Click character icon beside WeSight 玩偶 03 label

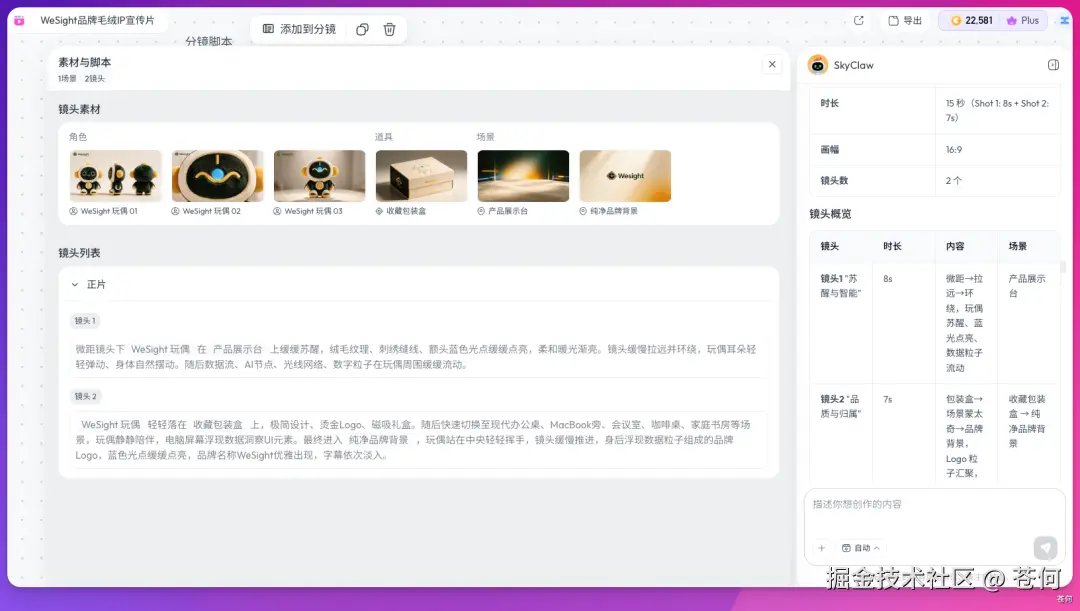pos(278,211)
